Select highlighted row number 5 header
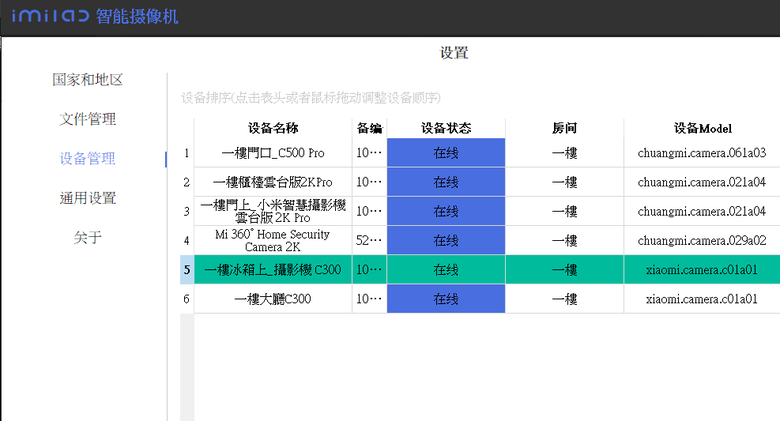The image size is (780, 421). tap(187, 270)
